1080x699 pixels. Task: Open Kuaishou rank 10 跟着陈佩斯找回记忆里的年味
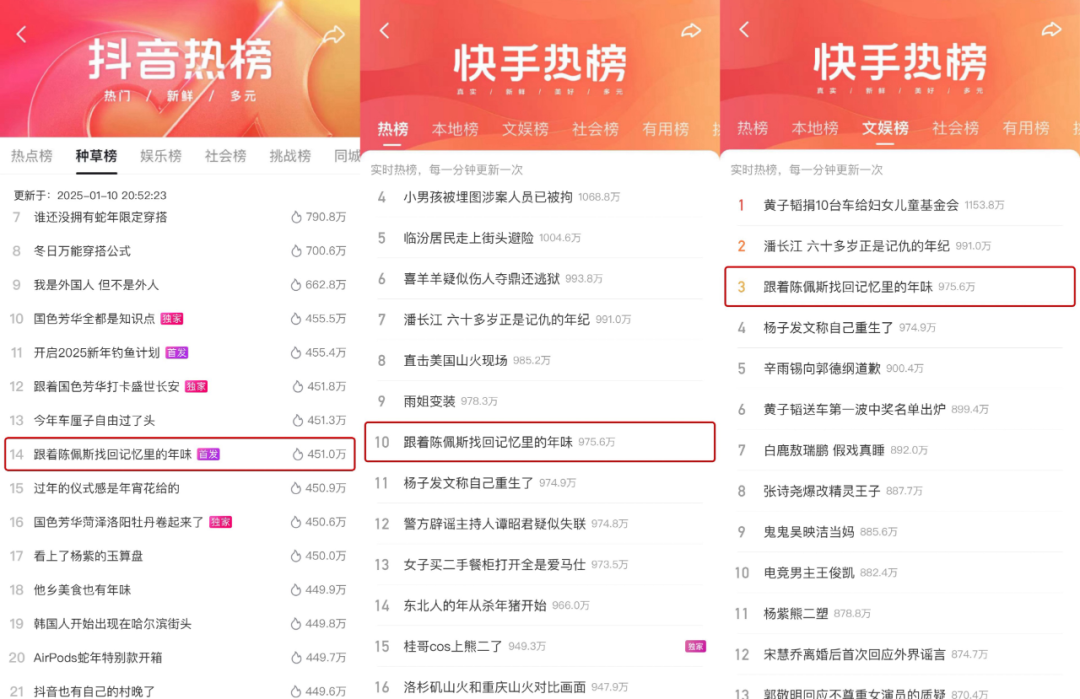pos(539,441)
